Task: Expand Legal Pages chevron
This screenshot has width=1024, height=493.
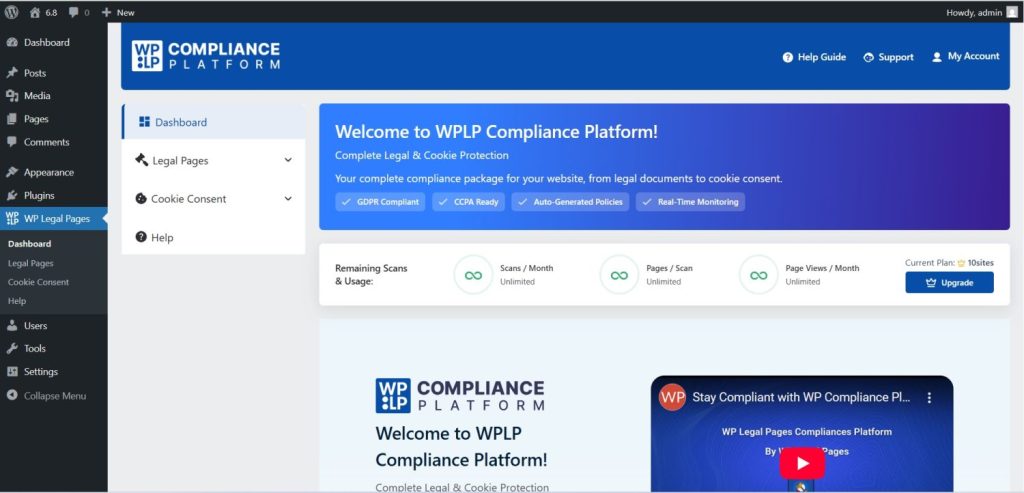Action: [288, 160]
